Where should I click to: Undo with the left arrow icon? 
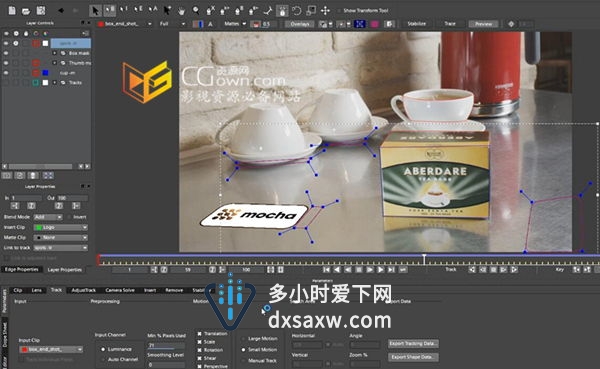(61, 10)
